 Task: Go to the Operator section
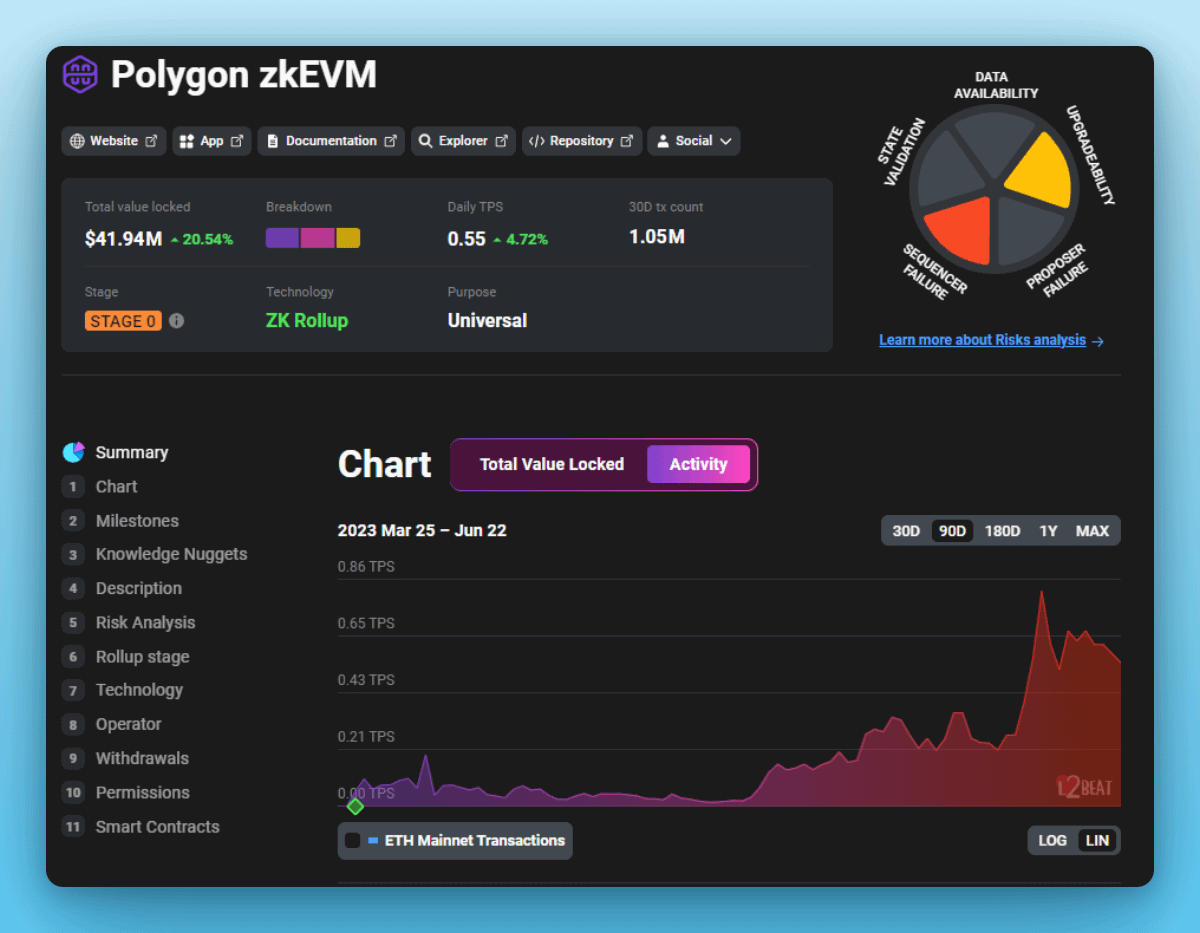coord(128,724)
